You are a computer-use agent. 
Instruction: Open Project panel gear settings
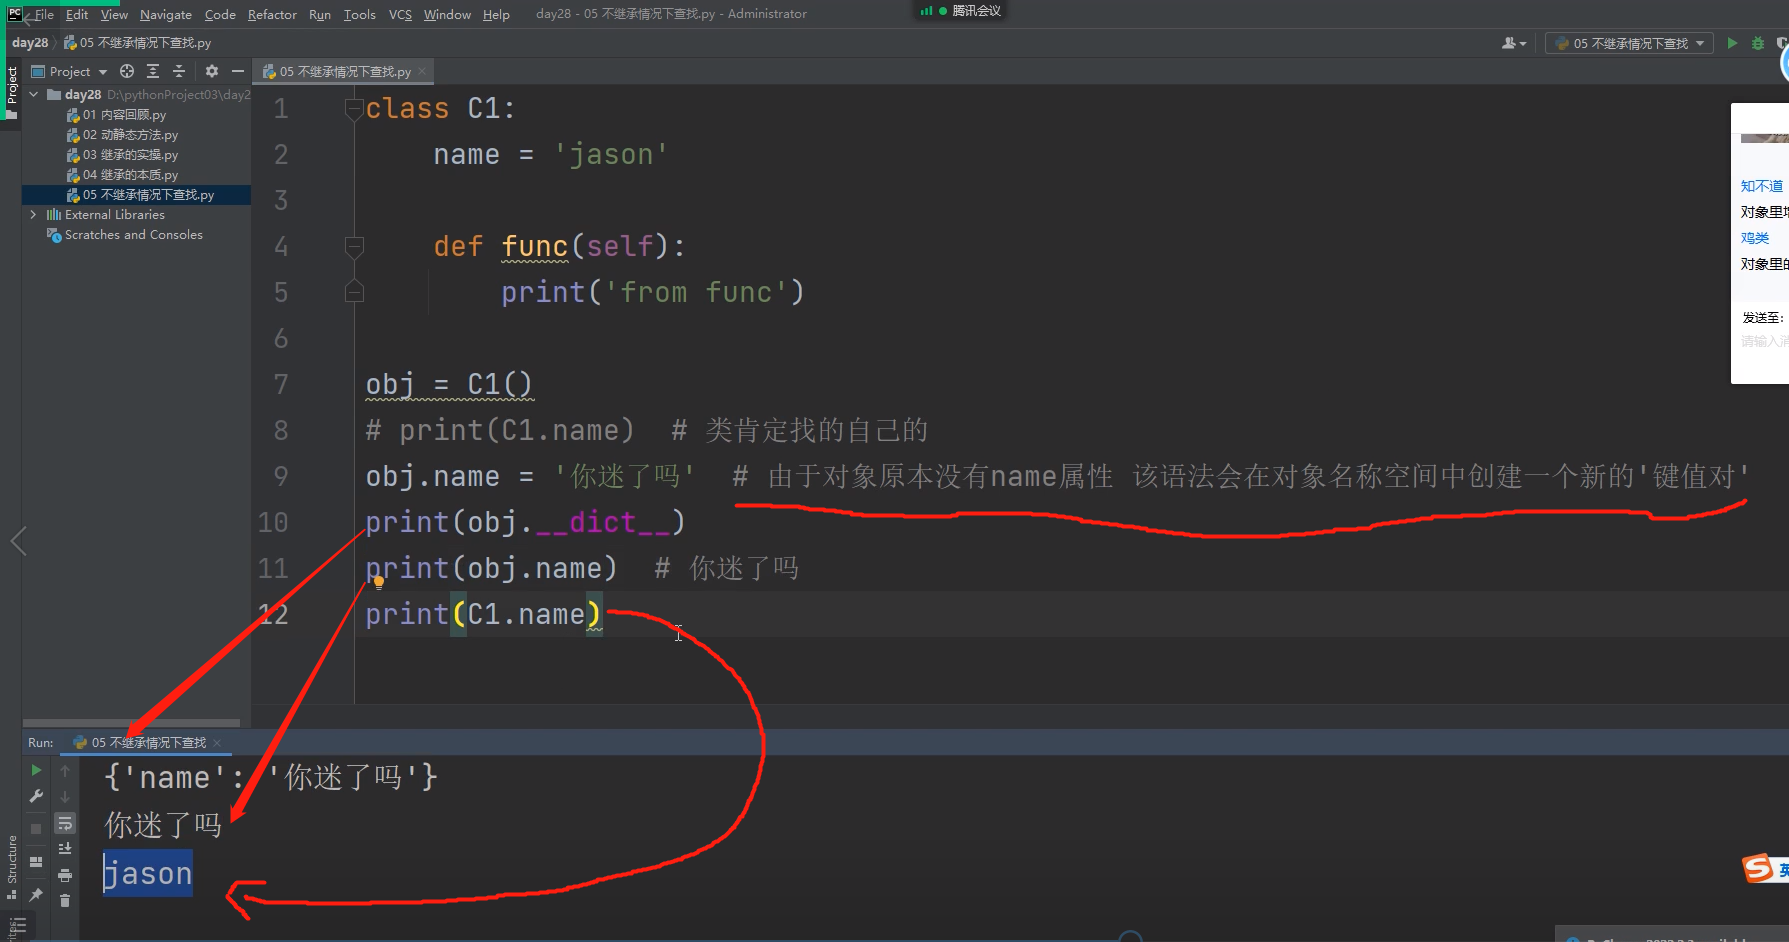[x=212, y=71]
